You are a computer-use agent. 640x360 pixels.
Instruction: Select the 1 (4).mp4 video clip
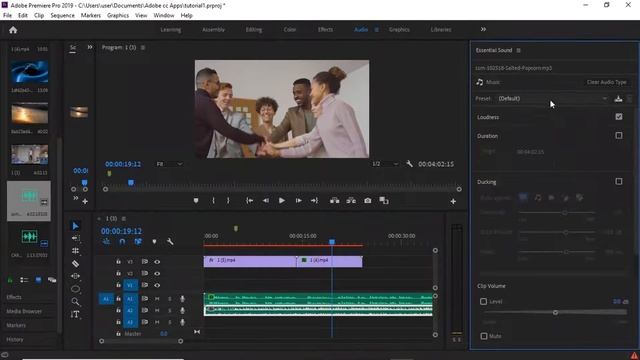[x=330, y=262]
